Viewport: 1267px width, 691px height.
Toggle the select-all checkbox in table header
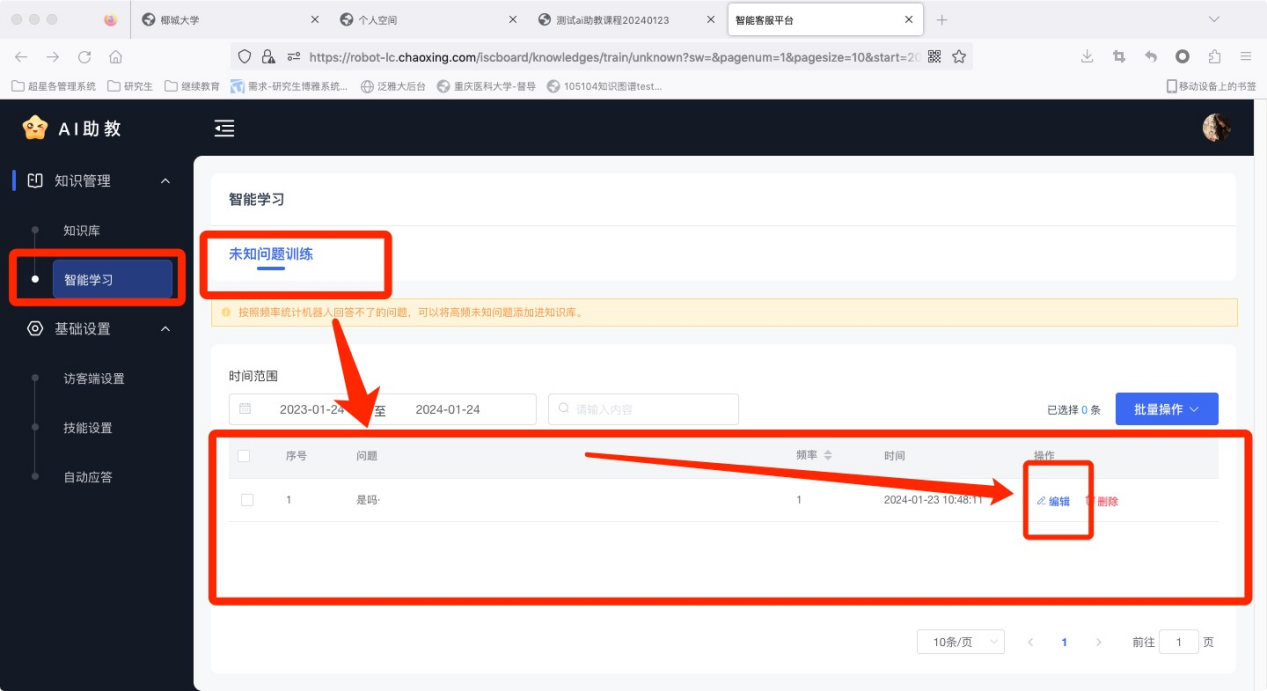244,456
